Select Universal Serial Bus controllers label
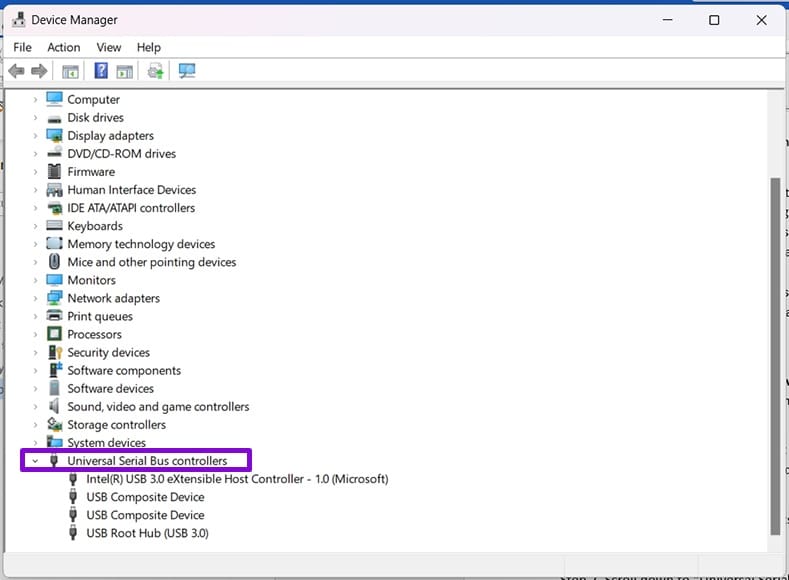 [x=147, y=461]
